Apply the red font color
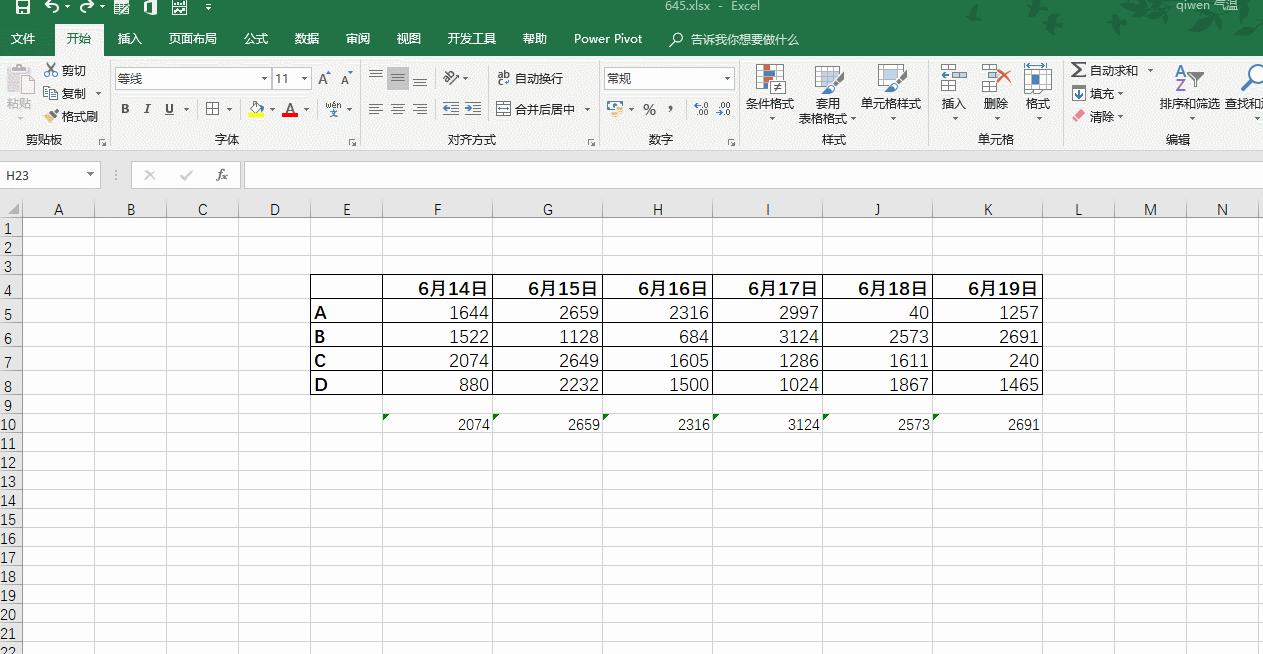1263x654 pixels. click(x=290, y=109)
